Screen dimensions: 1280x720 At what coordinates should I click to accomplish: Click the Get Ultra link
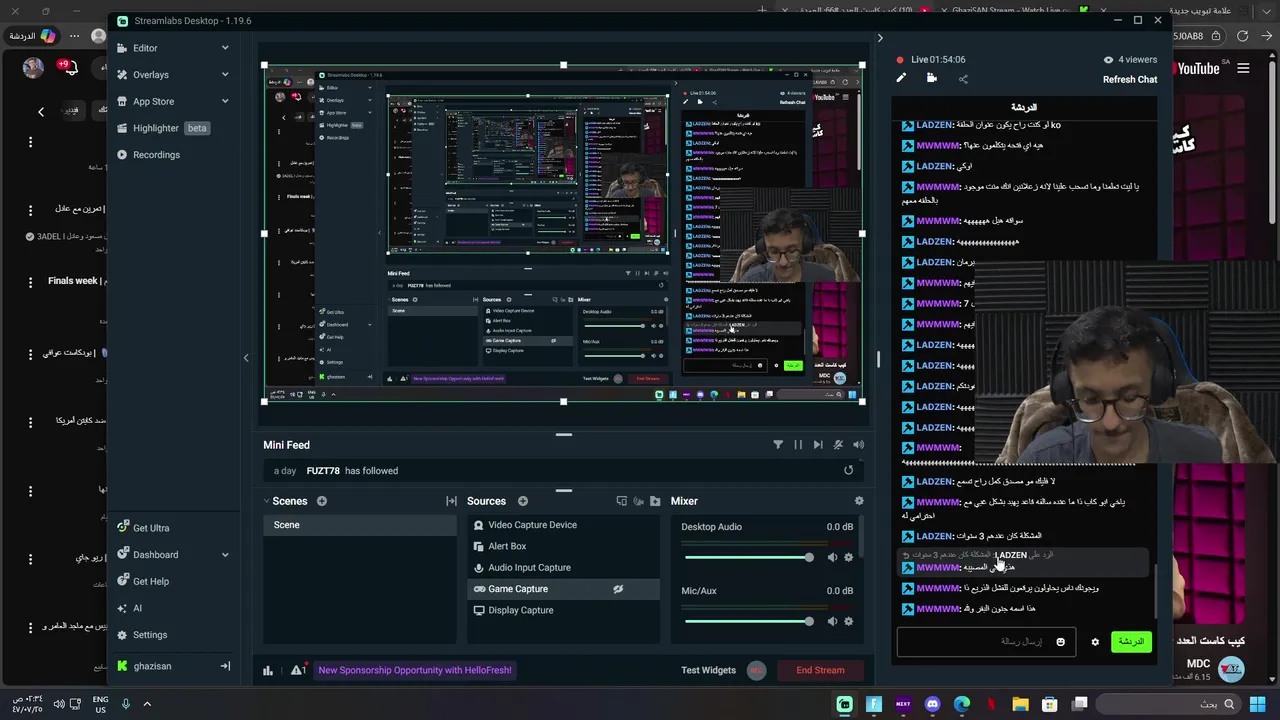151,528
